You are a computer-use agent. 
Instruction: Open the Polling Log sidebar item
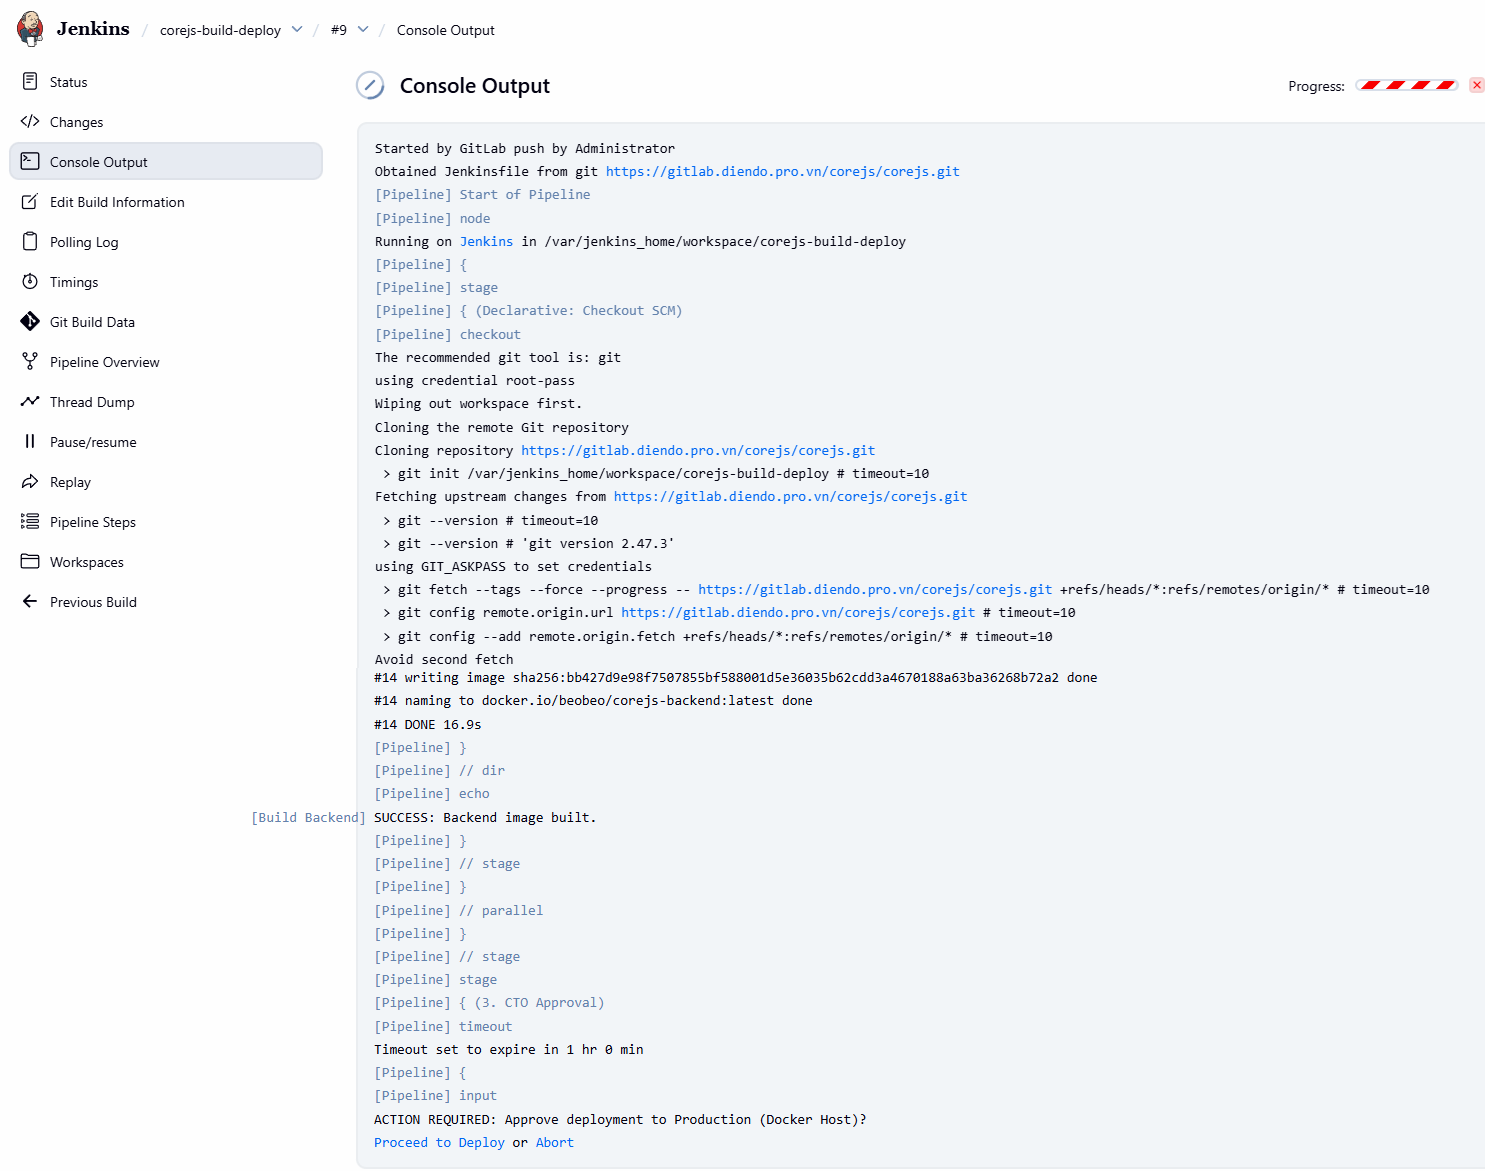pos(84,242)
